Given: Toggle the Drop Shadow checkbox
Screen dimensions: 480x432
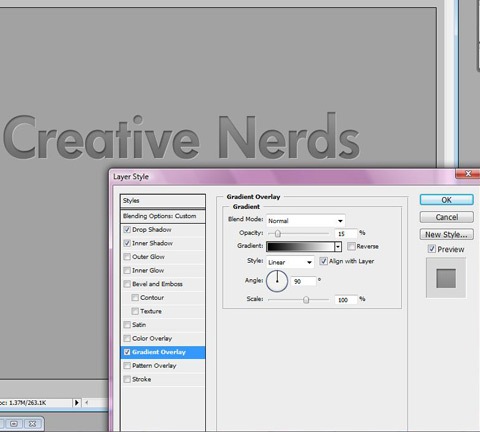Looking at the screenshot, I should pyautogui.click(x=127, y=230).
